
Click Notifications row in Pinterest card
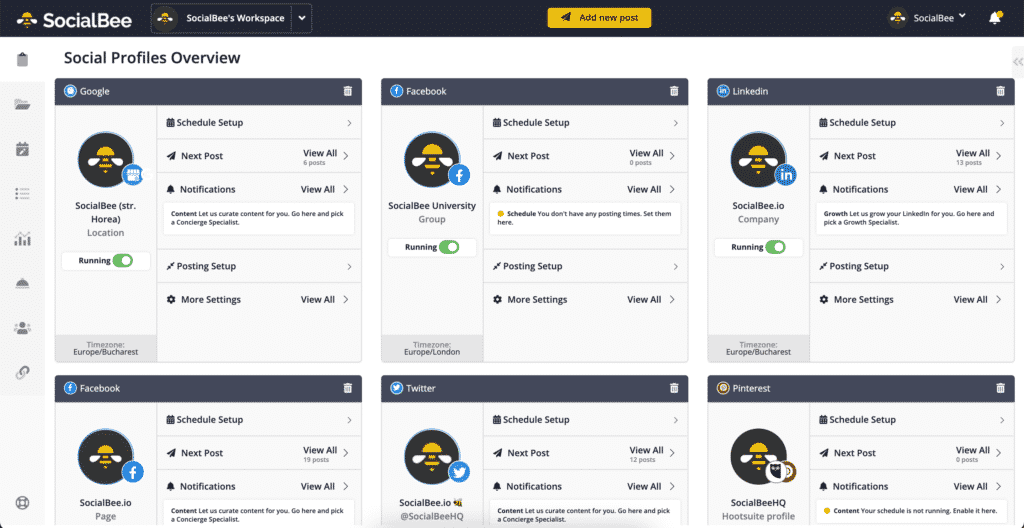pos(912,486)
